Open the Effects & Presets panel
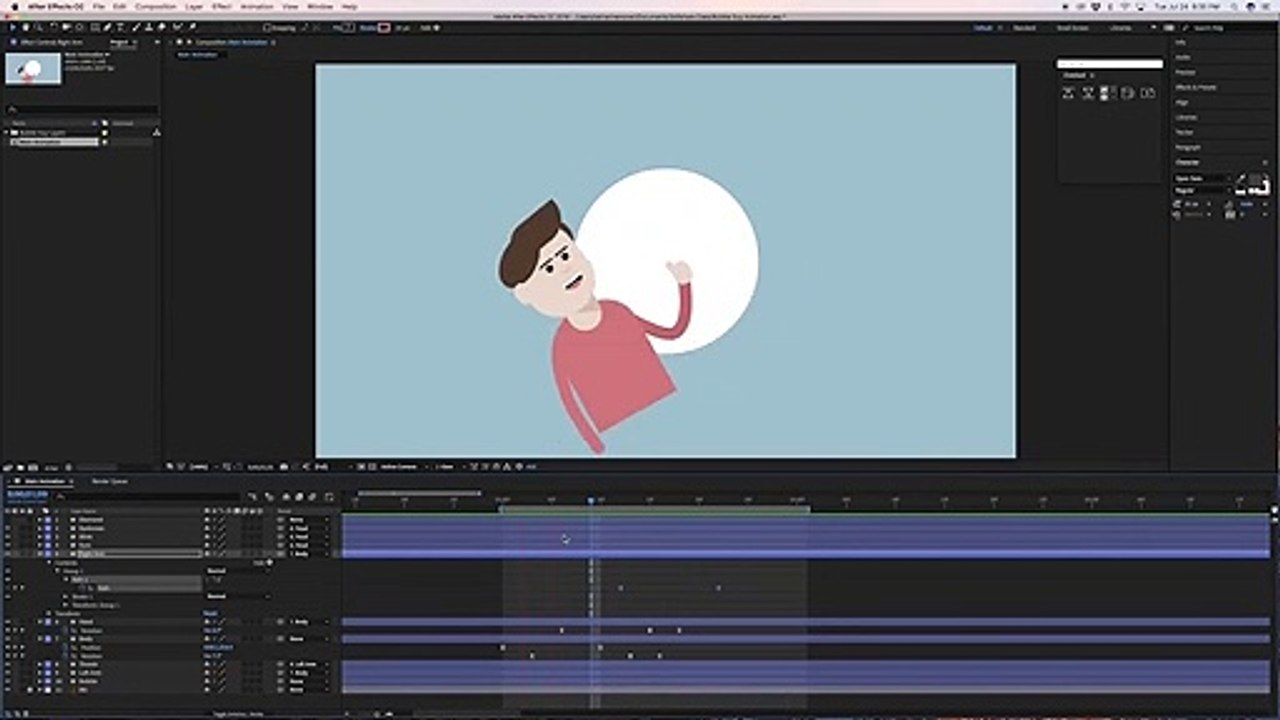1280x720 pixels. 1196,87
